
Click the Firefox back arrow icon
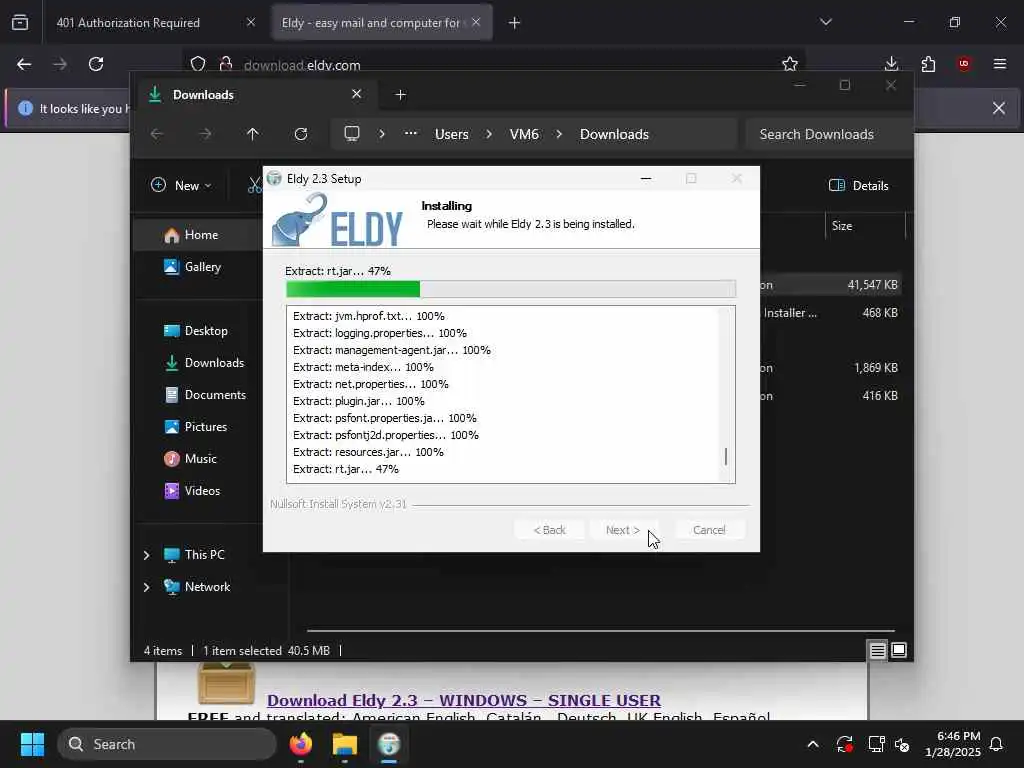point(24,64)
